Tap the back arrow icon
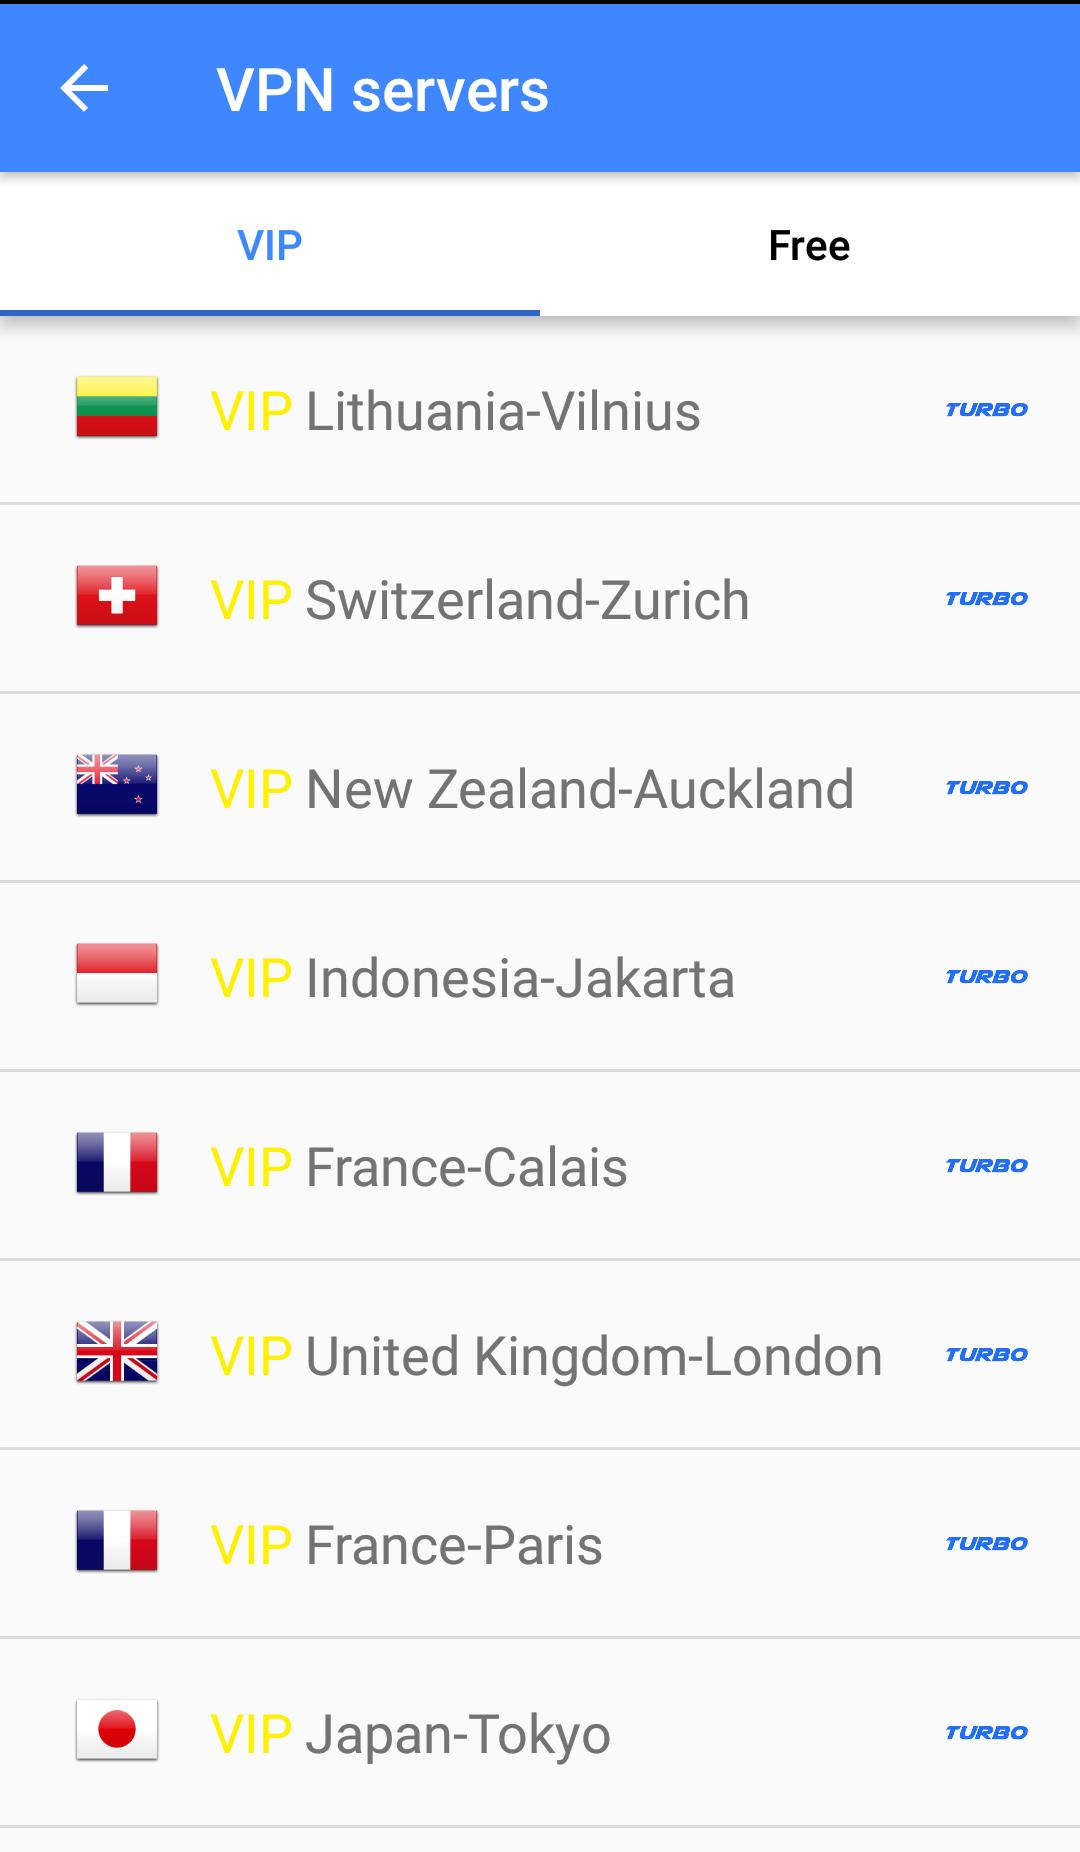 (x=84, y=89)
